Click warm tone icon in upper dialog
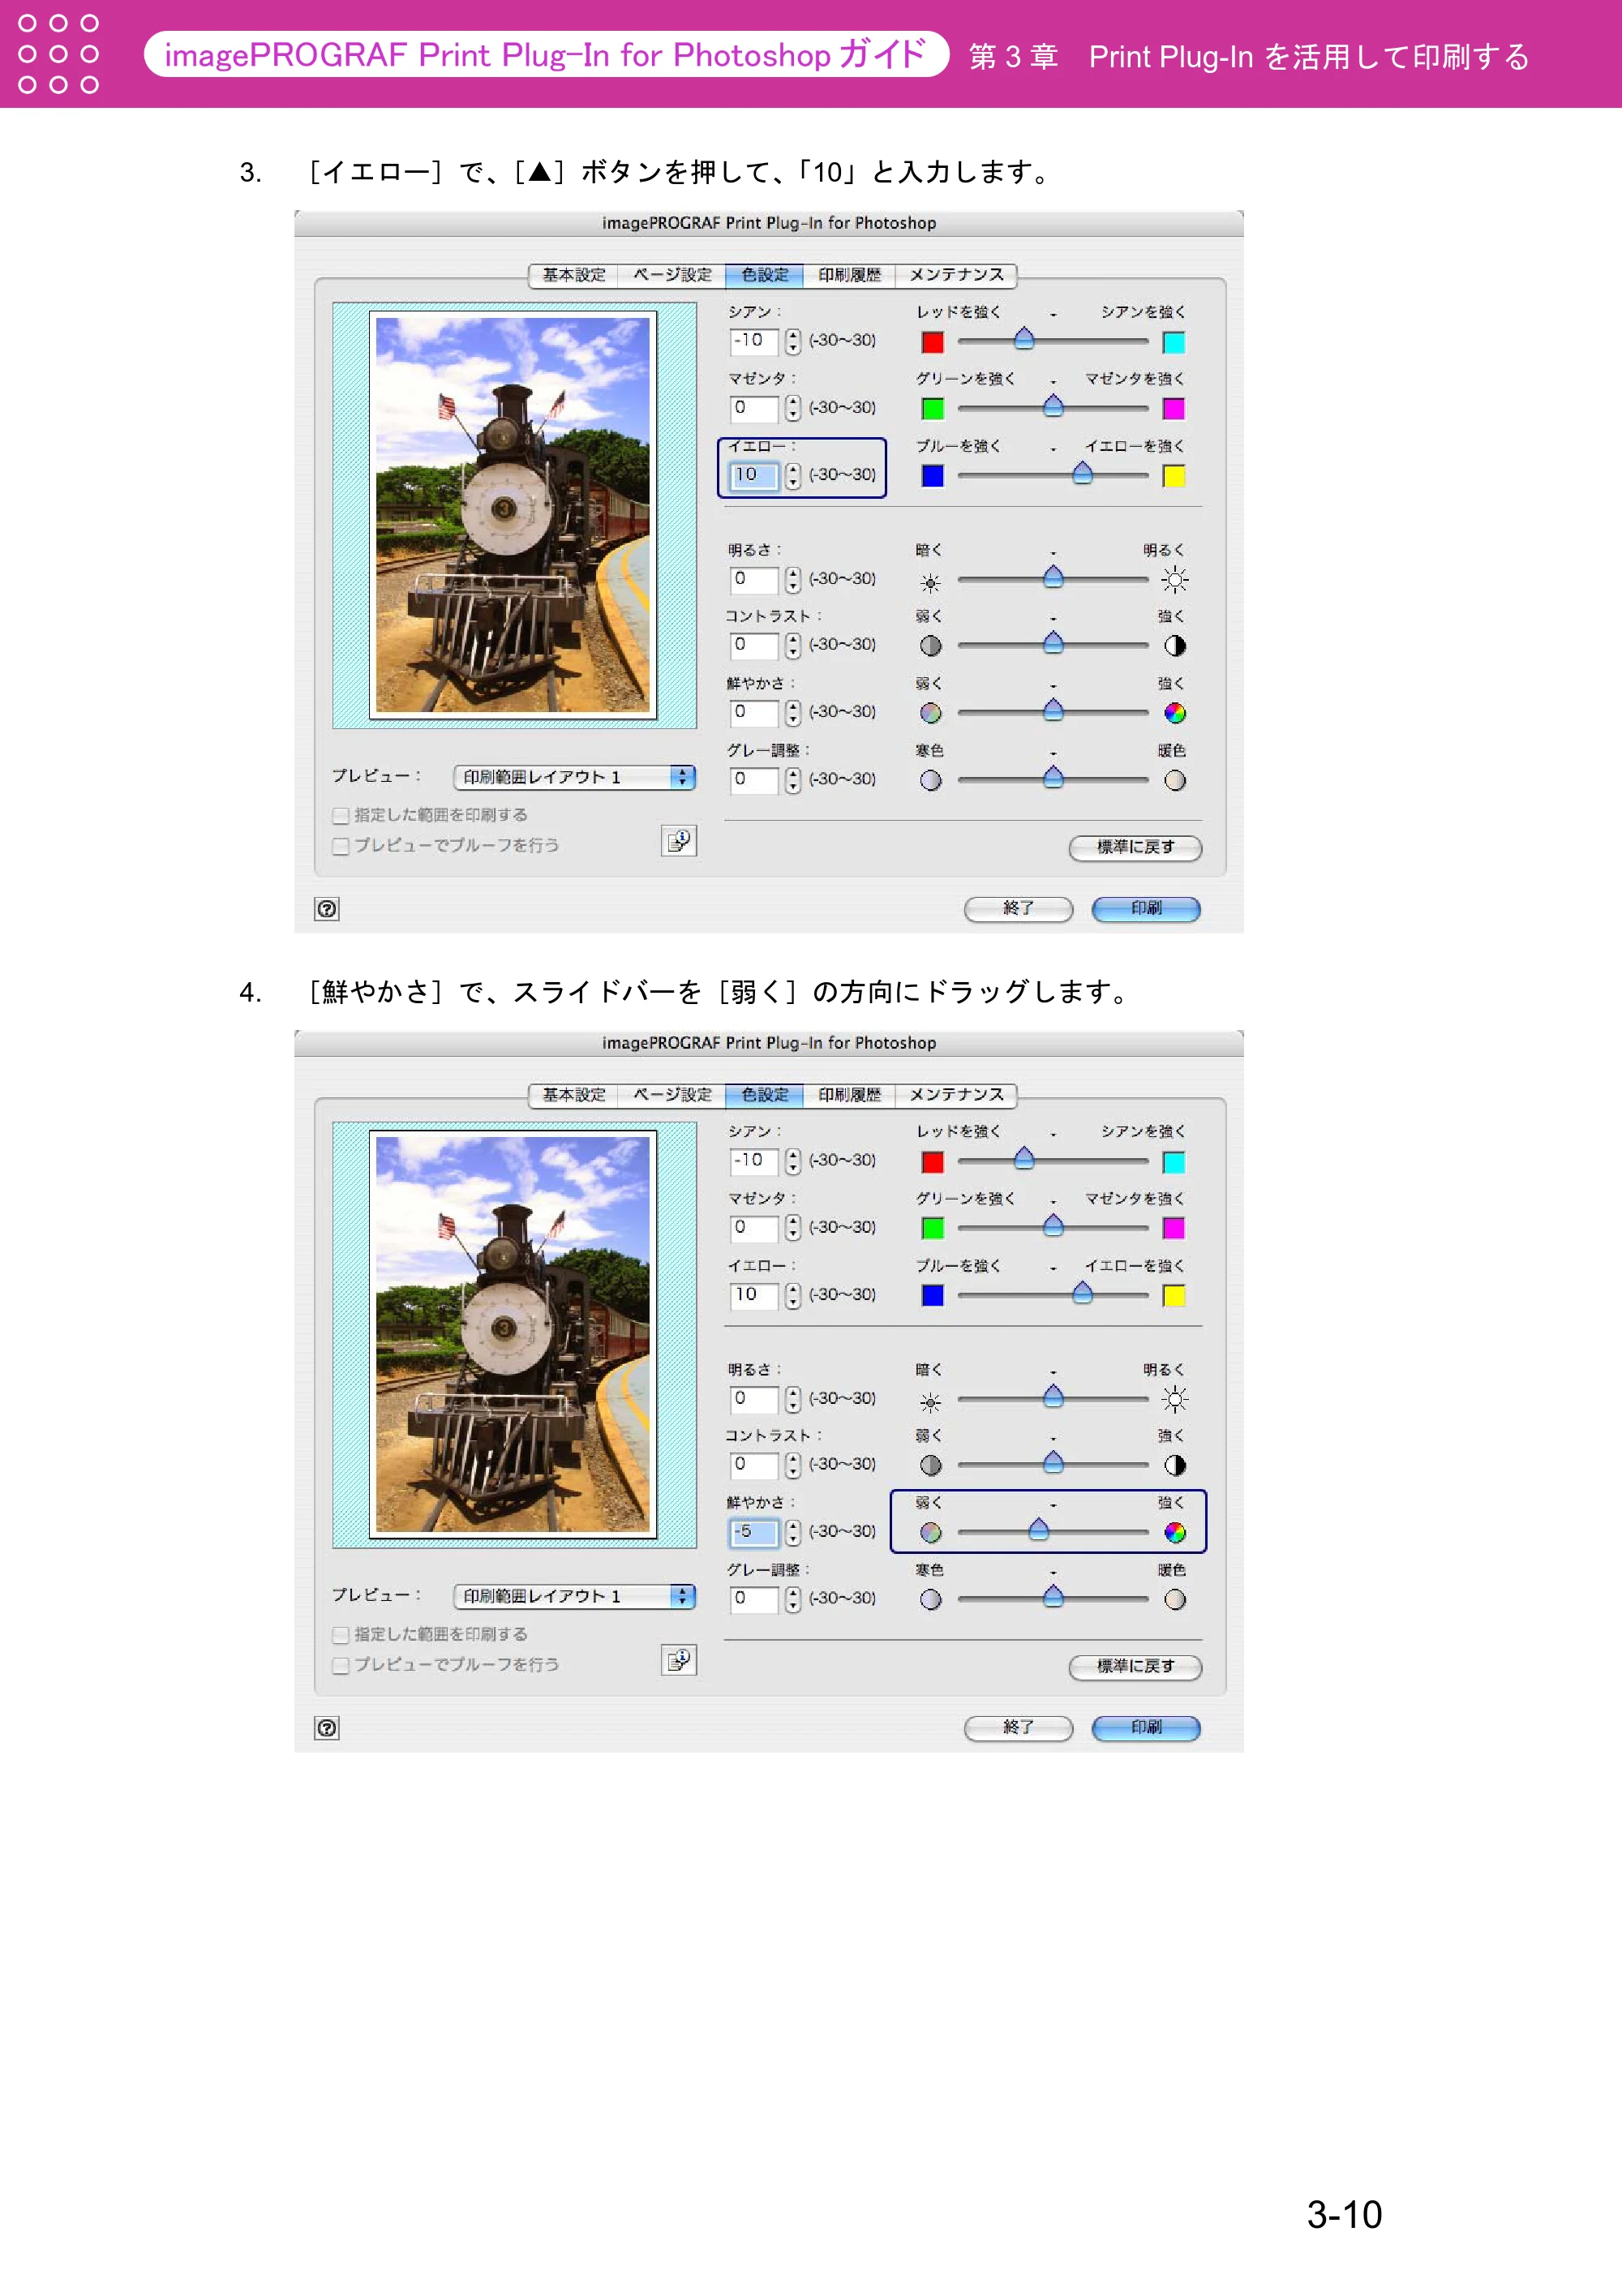Image resolution: width=1622 pixels, height=2296 pixels. tap(1175, 780)
